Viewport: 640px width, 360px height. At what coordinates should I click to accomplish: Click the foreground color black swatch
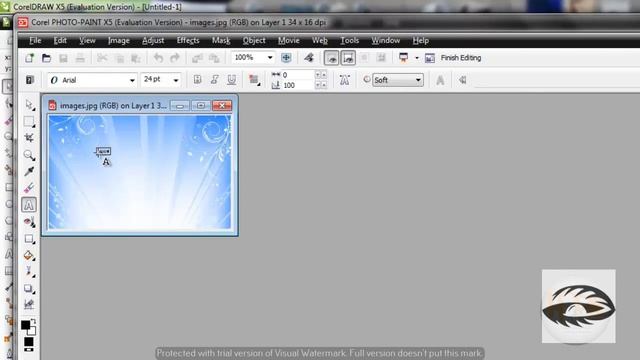point(25,325)
